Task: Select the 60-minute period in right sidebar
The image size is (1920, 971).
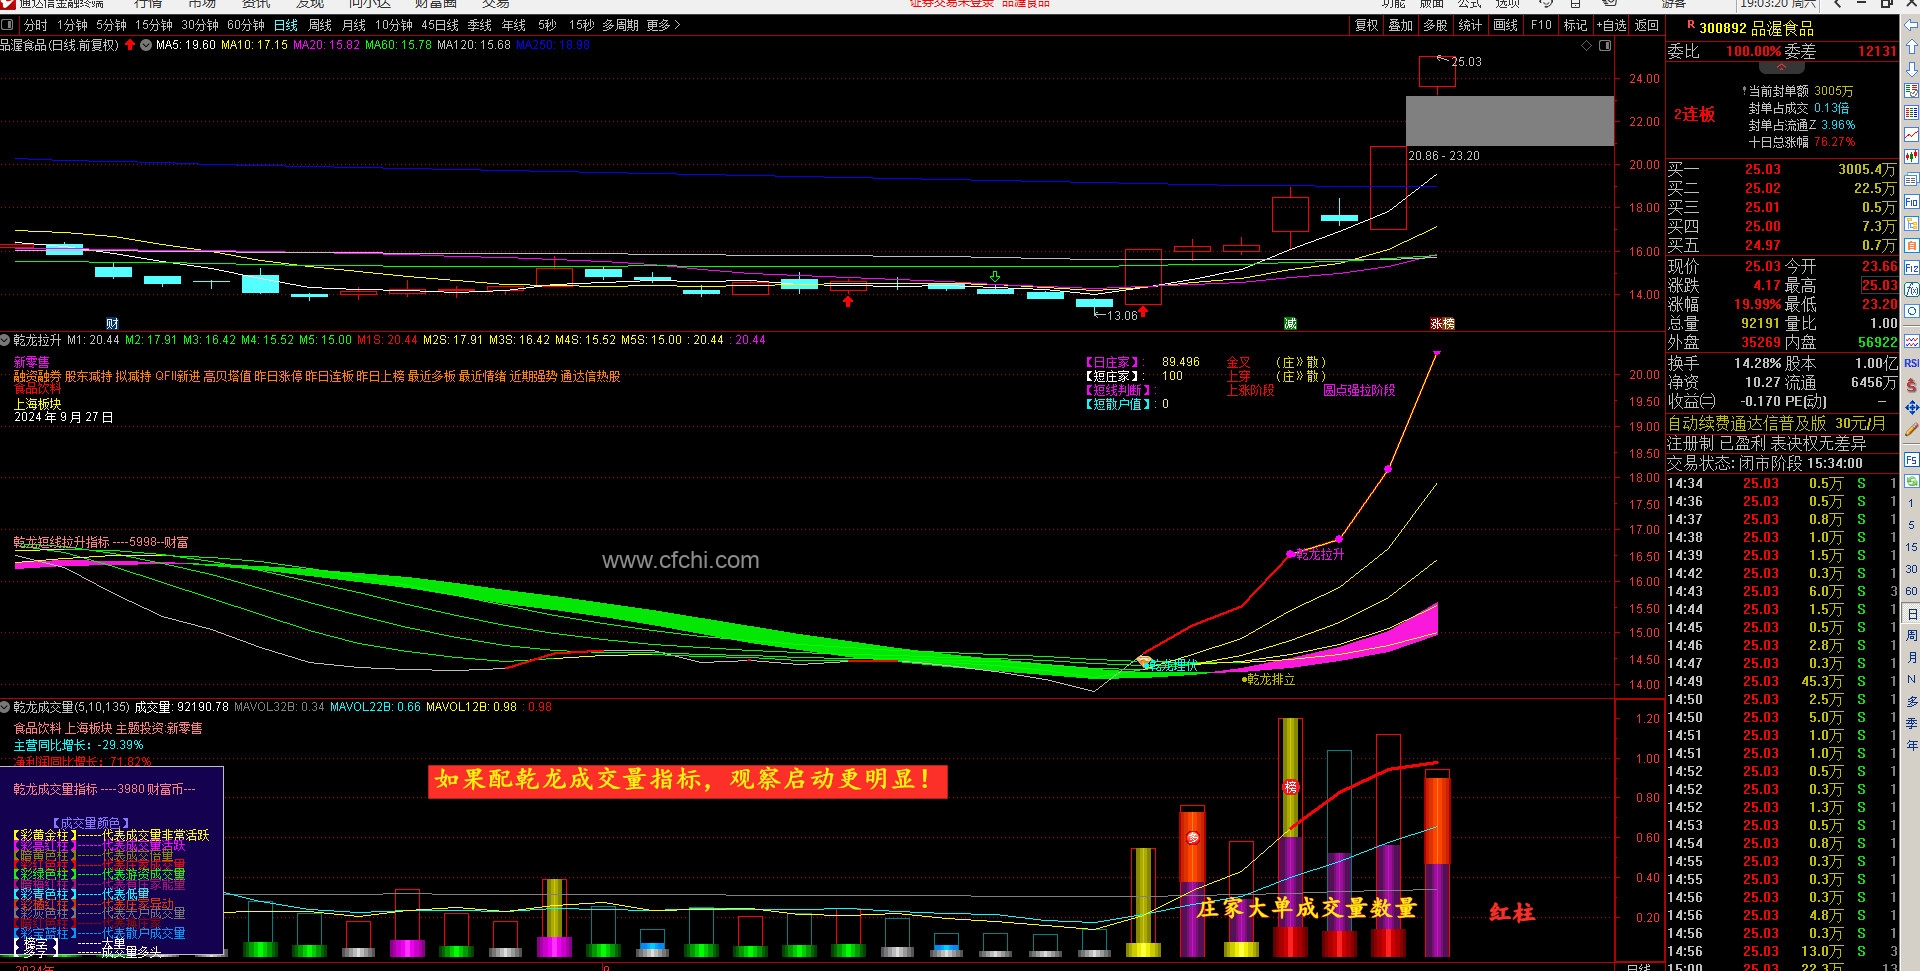Action: [1911, 591]
